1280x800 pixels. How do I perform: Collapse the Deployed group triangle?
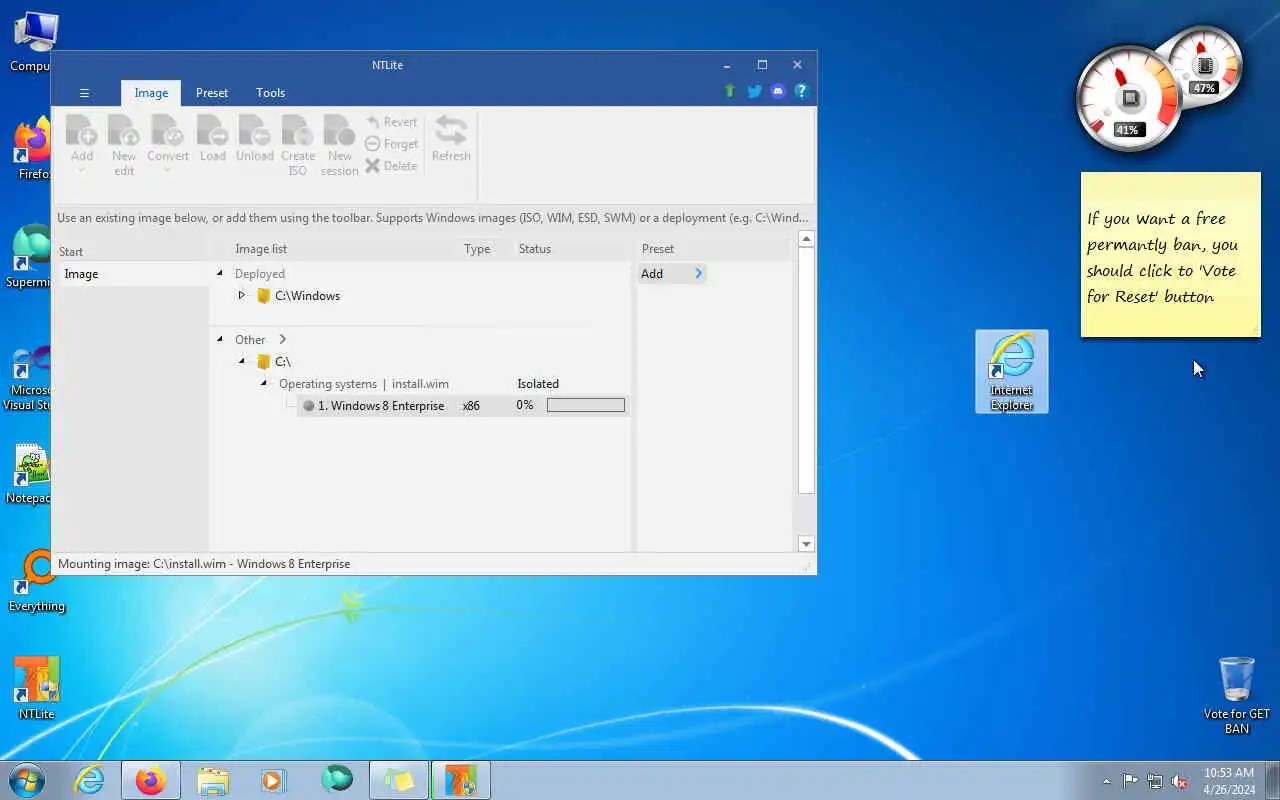tap(220, 273)
